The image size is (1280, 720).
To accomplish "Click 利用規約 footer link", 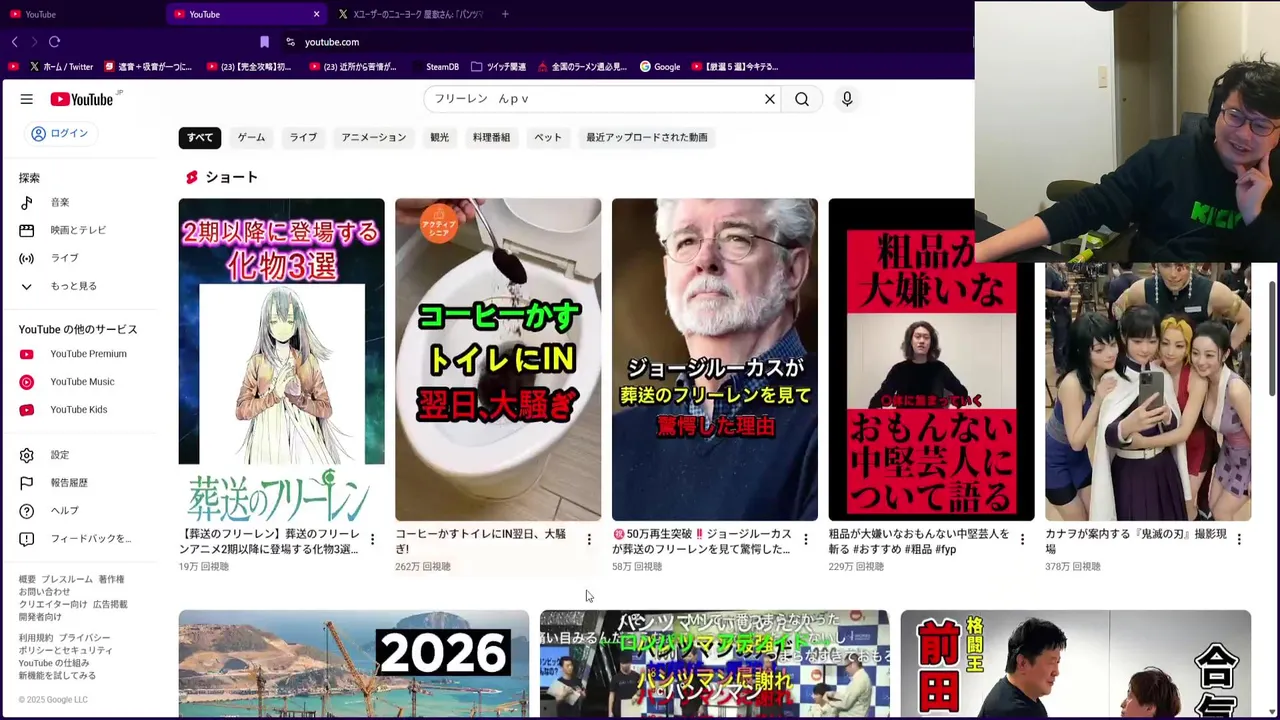I will [35, 638].
